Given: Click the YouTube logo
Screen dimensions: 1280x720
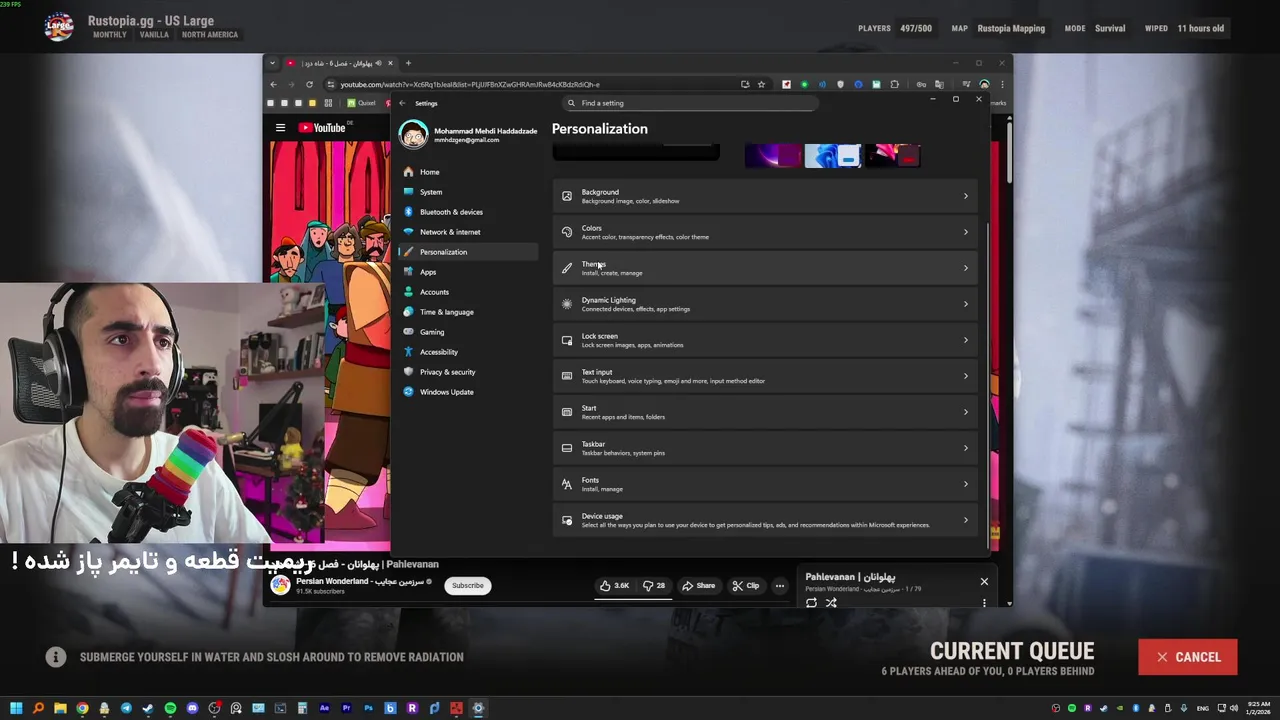Looking at the screenshot, I should point(322,128).
